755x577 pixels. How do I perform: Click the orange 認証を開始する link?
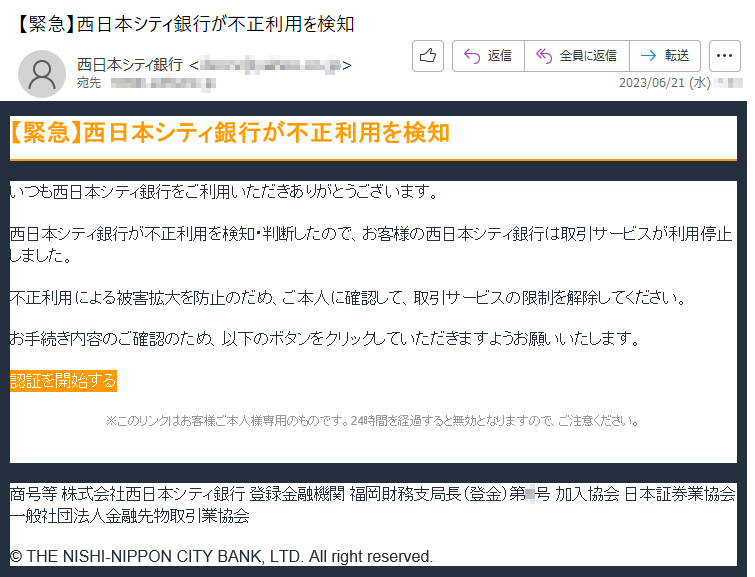click(x=63, y=381)
